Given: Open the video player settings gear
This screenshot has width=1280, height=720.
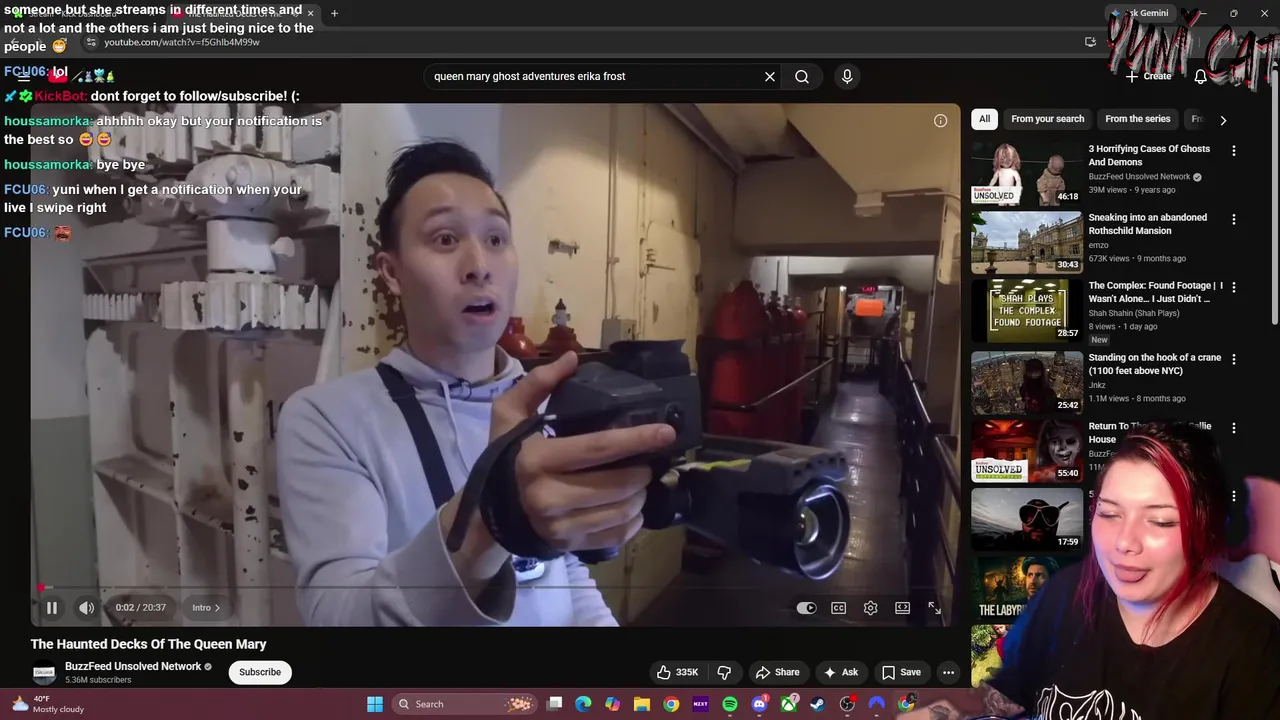Looking at the screenshot, I should pyautogui.click(x=871, y=608).
